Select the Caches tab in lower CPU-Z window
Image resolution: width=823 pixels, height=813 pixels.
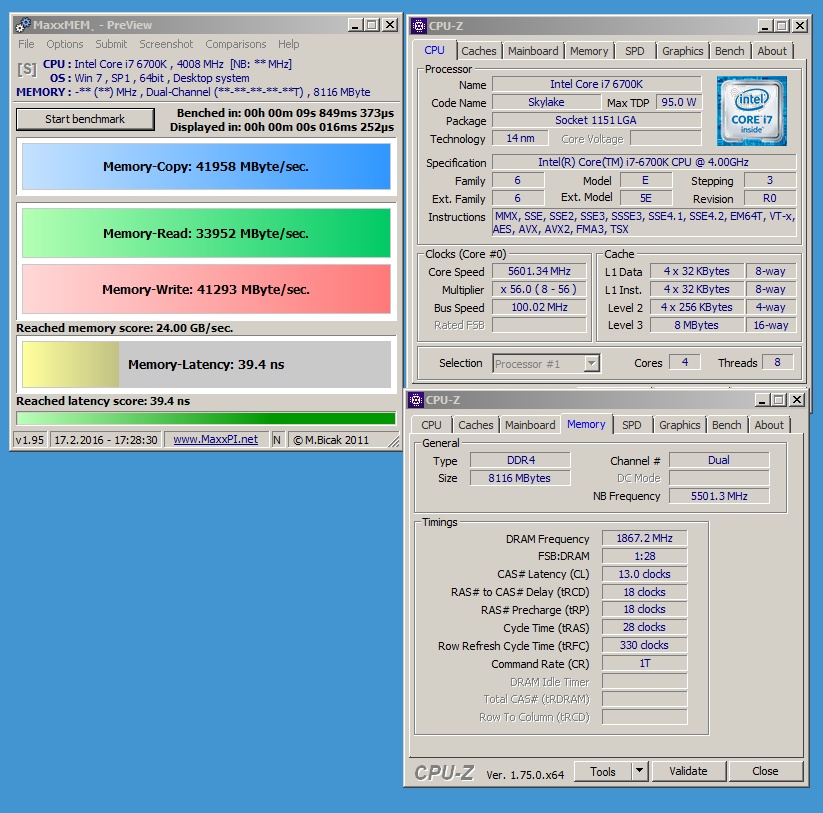pyautogui.click(x=476, y=425)
